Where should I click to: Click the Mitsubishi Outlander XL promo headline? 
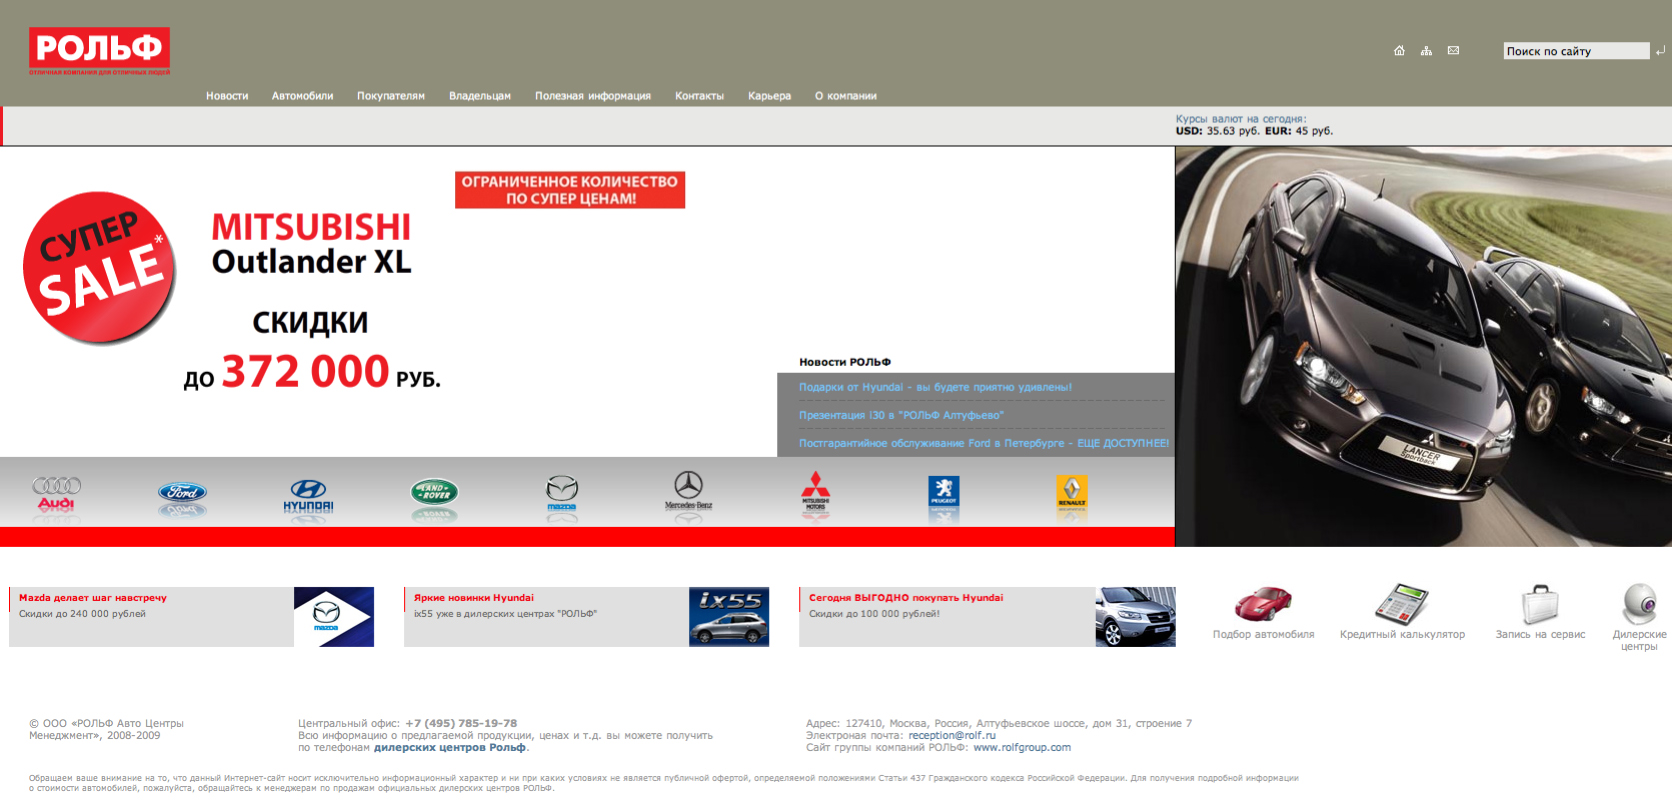311,243
